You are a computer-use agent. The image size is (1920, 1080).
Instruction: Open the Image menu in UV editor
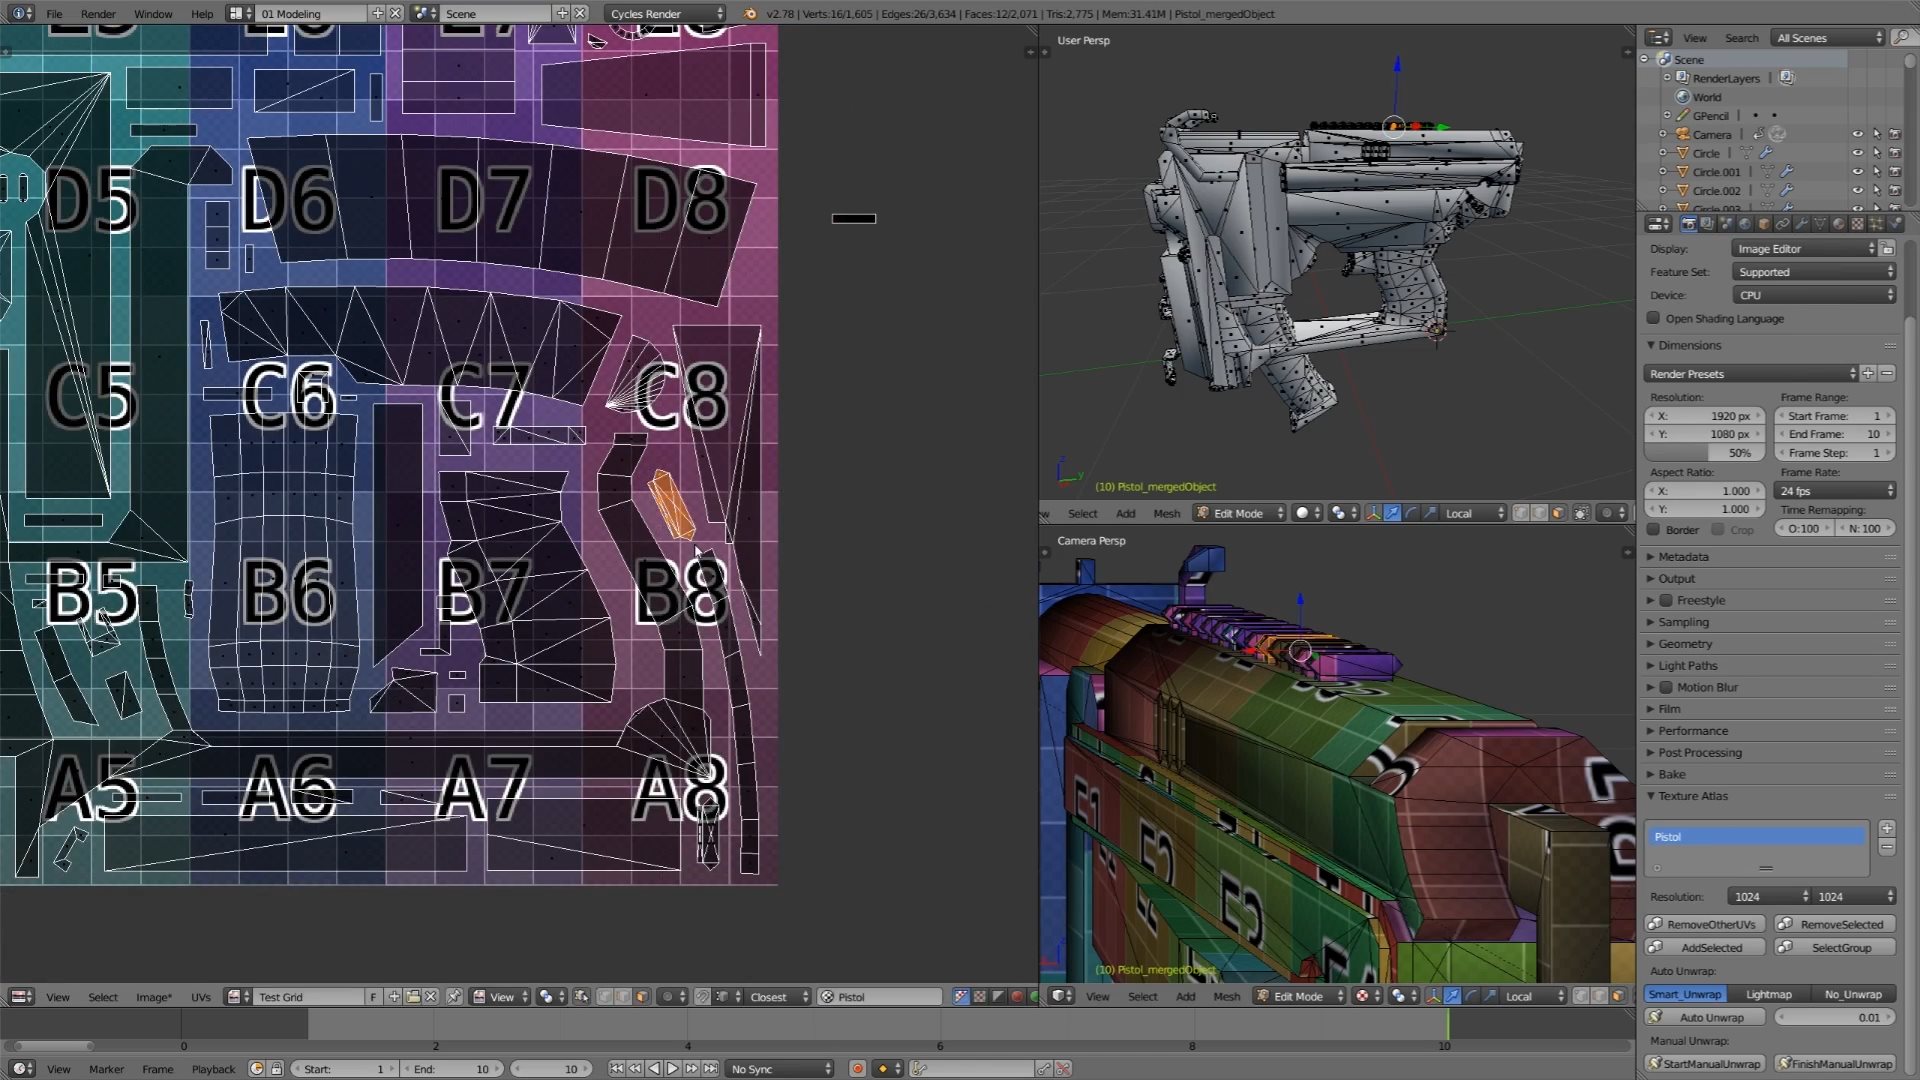pos(153,996)
